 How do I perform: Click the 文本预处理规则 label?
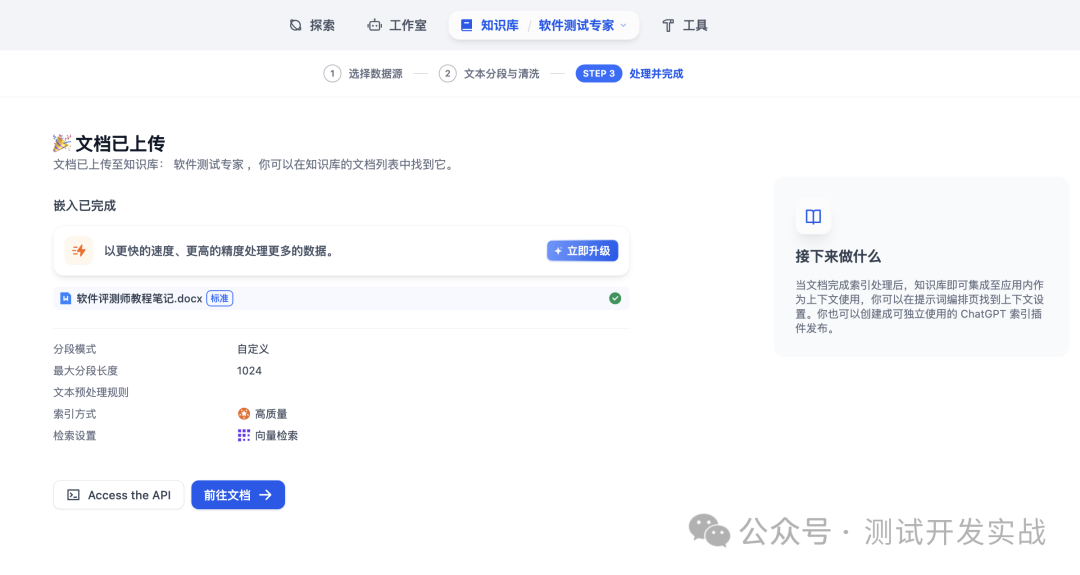(91, 393)
